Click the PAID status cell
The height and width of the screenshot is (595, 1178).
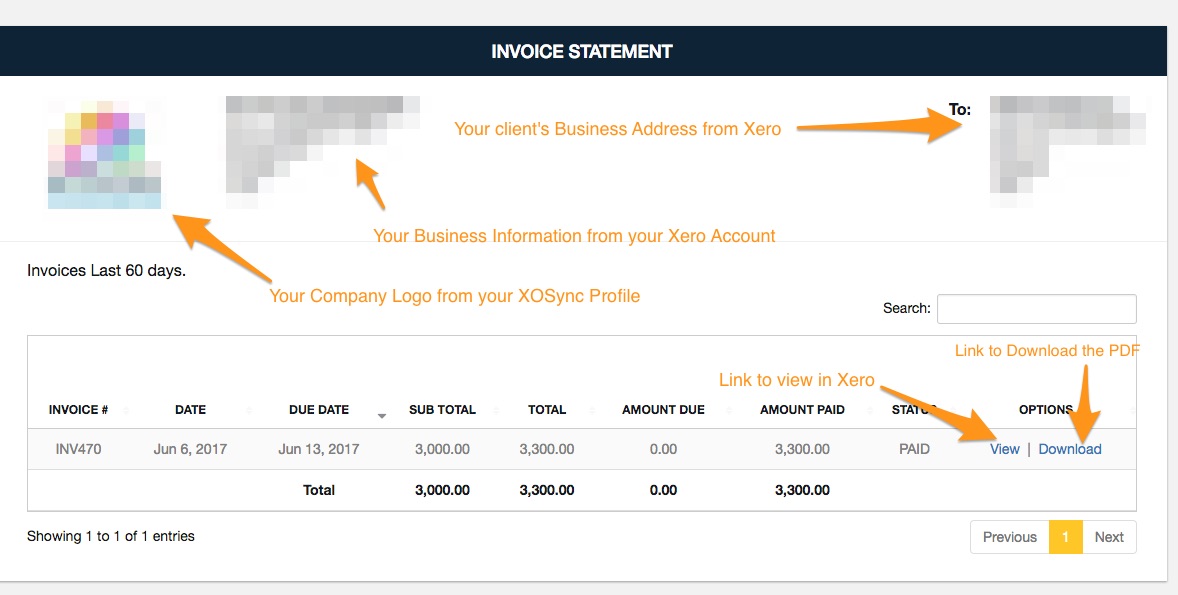914,449
